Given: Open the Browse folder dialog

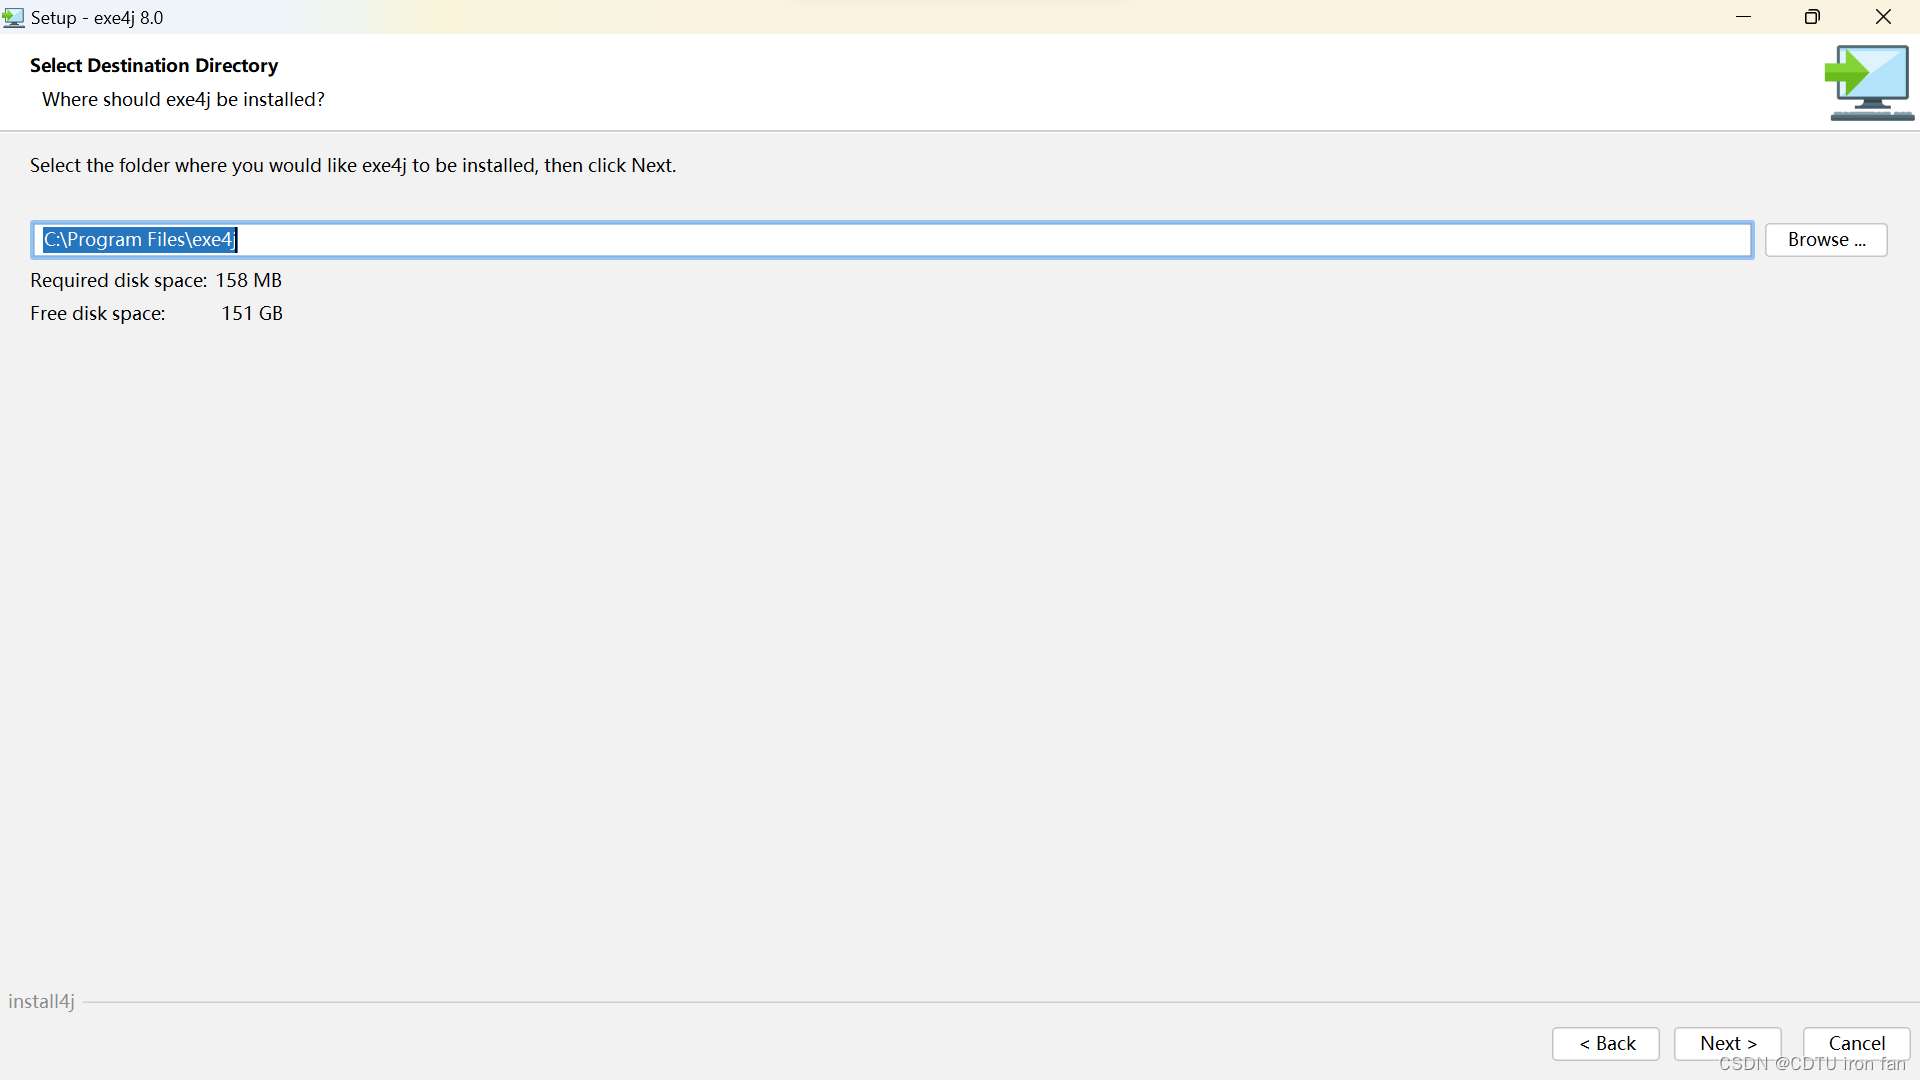Looking at the screenshot, I should pyautogui.click(x=1826, y=240).
